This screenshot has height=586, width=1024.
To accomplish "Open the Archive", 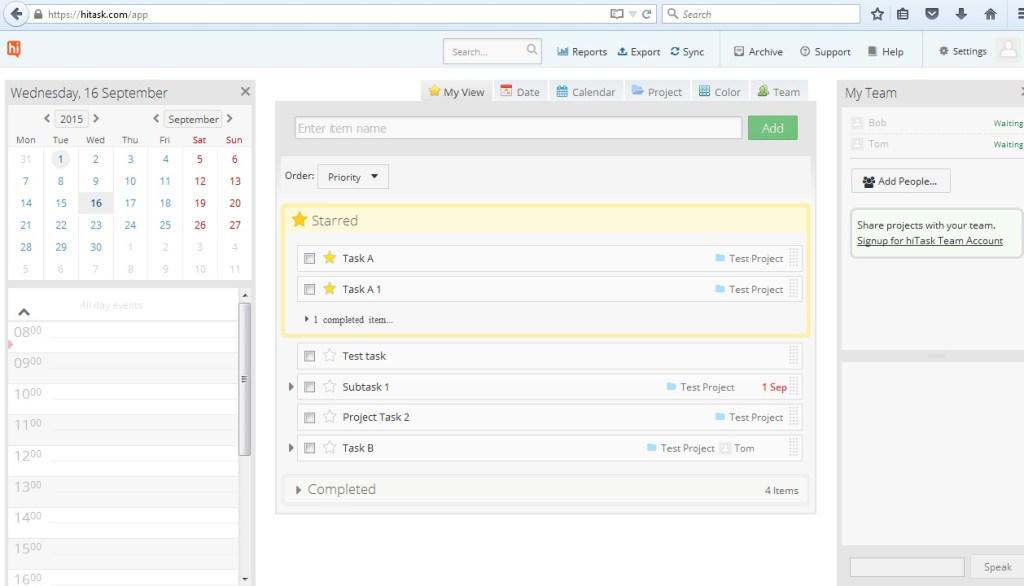I will (x=758, y=52).
